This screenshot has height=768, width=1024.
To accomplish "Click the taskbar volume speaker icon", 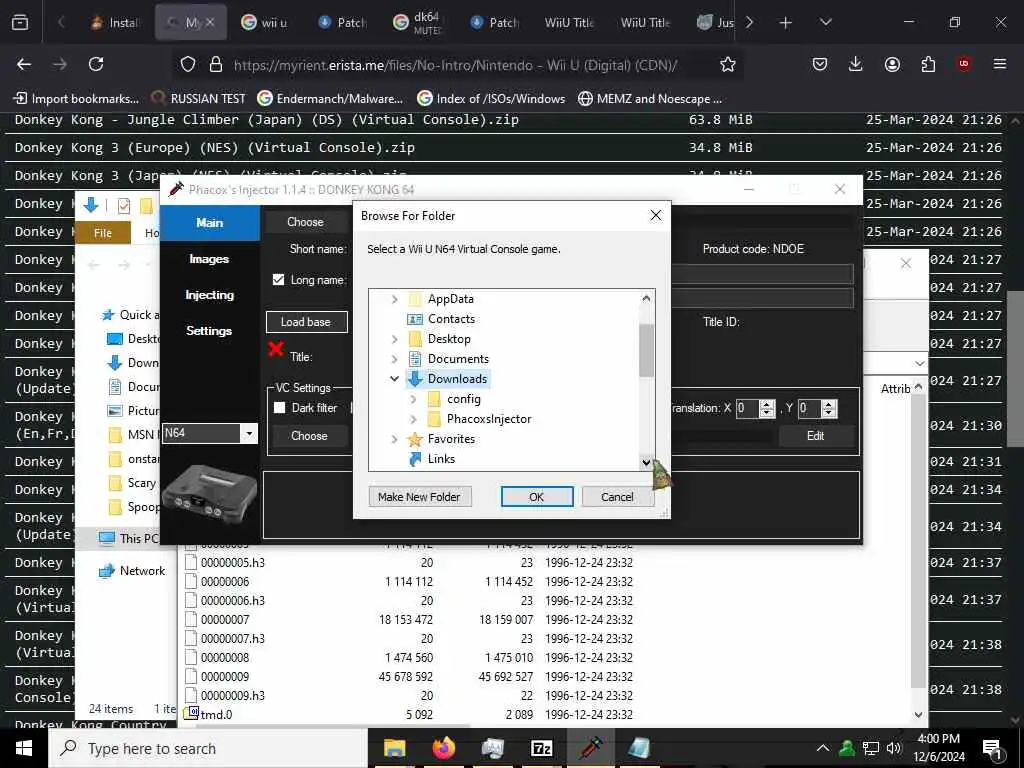I will pos(894,748).
